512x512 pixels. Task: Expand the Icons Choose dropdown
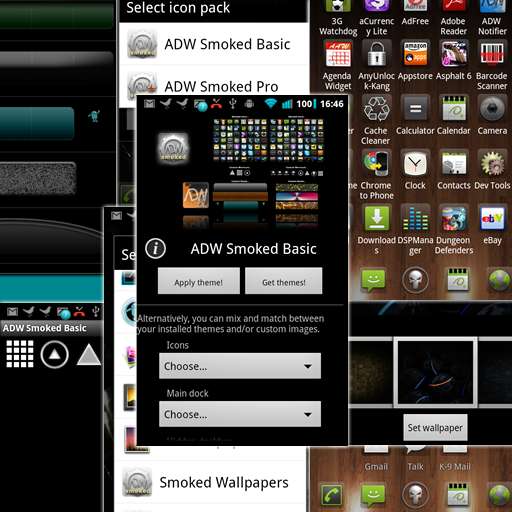tap(240, 366)
